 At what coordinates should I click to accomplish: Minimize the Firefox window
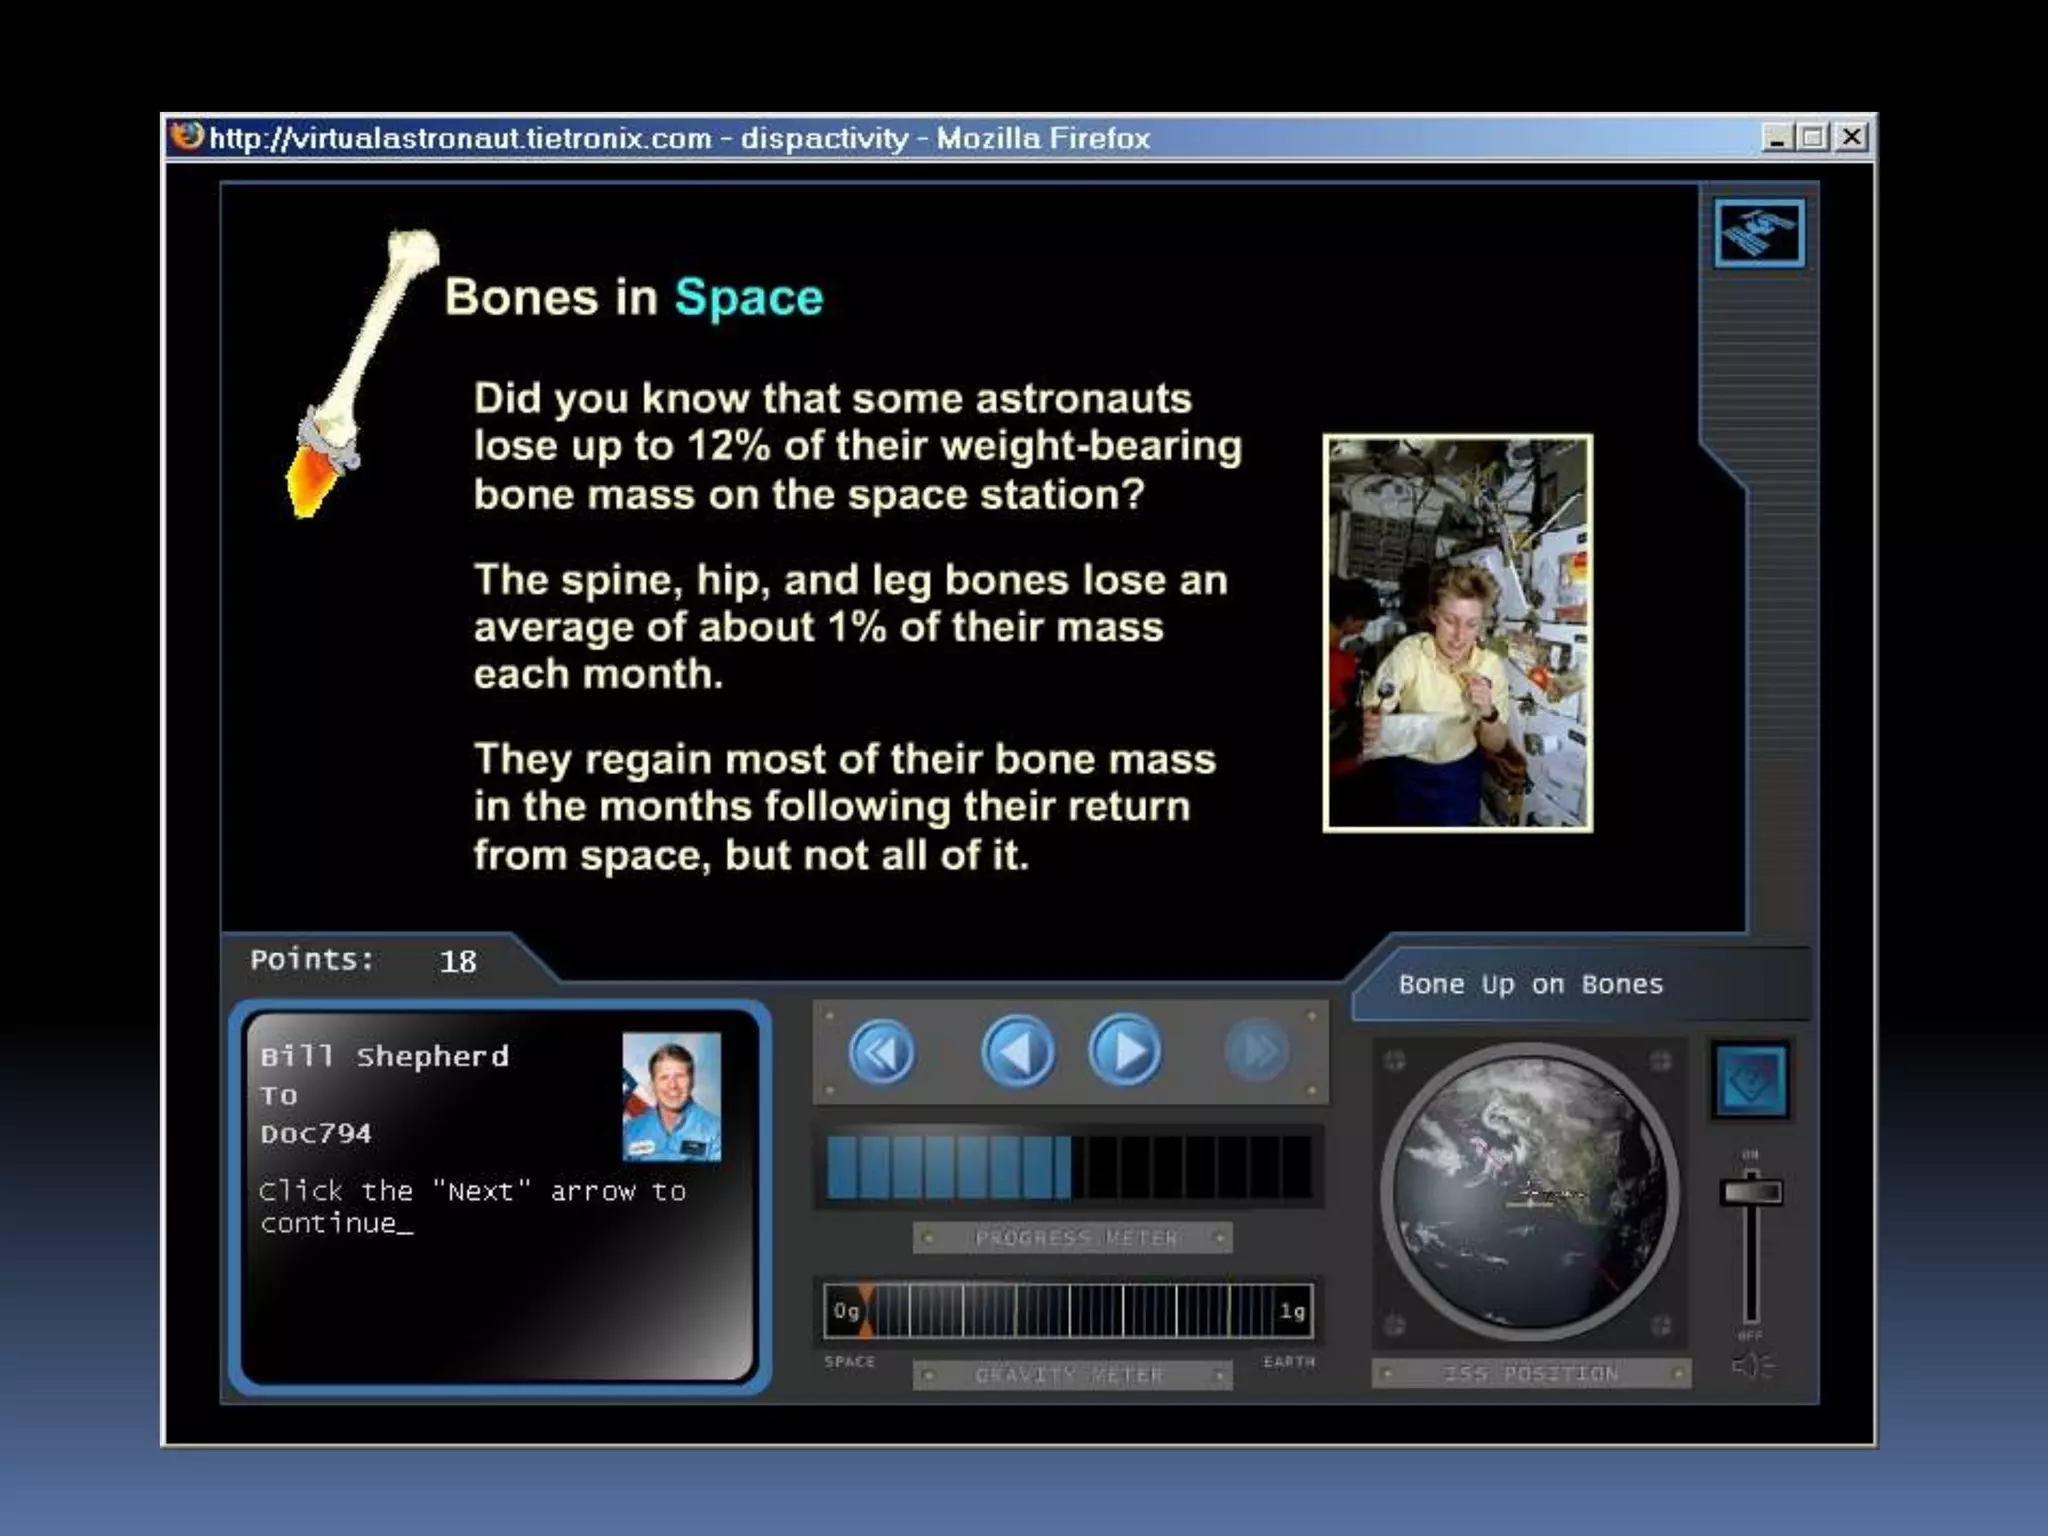[1777, 137]
